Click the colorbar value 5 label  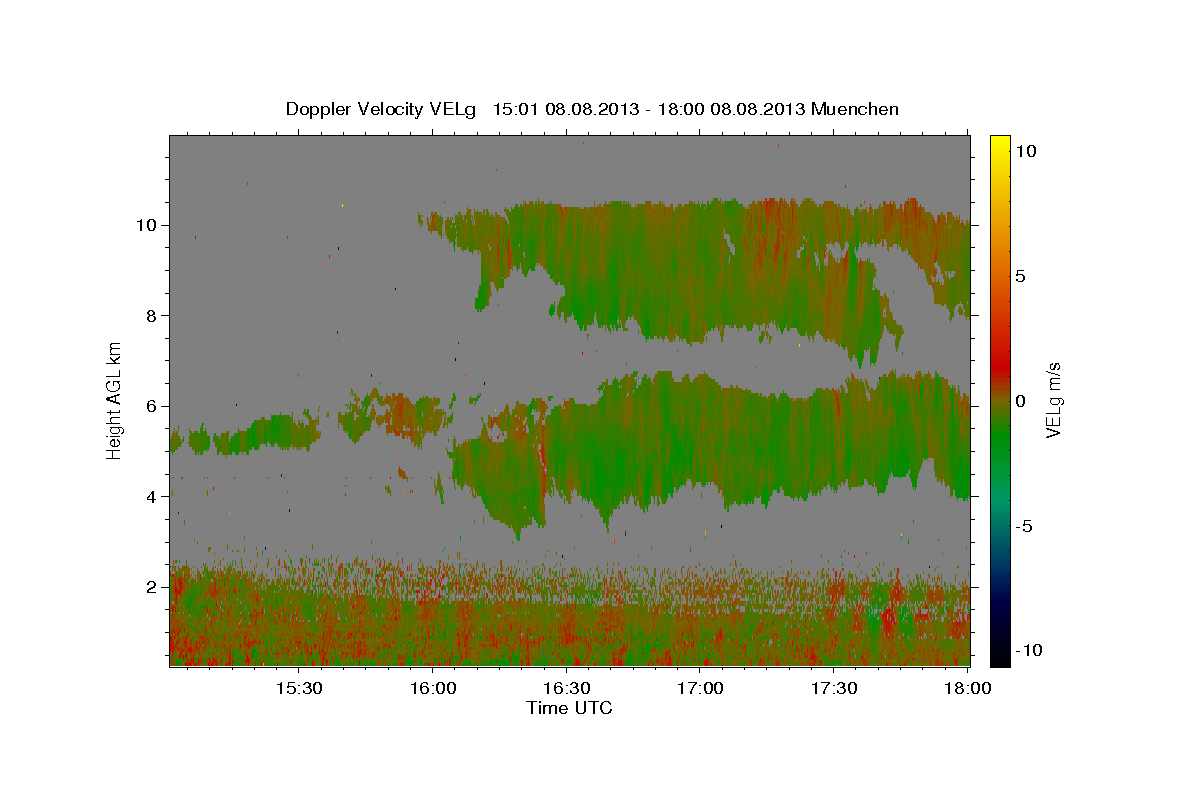click(x=1020, y=276)
